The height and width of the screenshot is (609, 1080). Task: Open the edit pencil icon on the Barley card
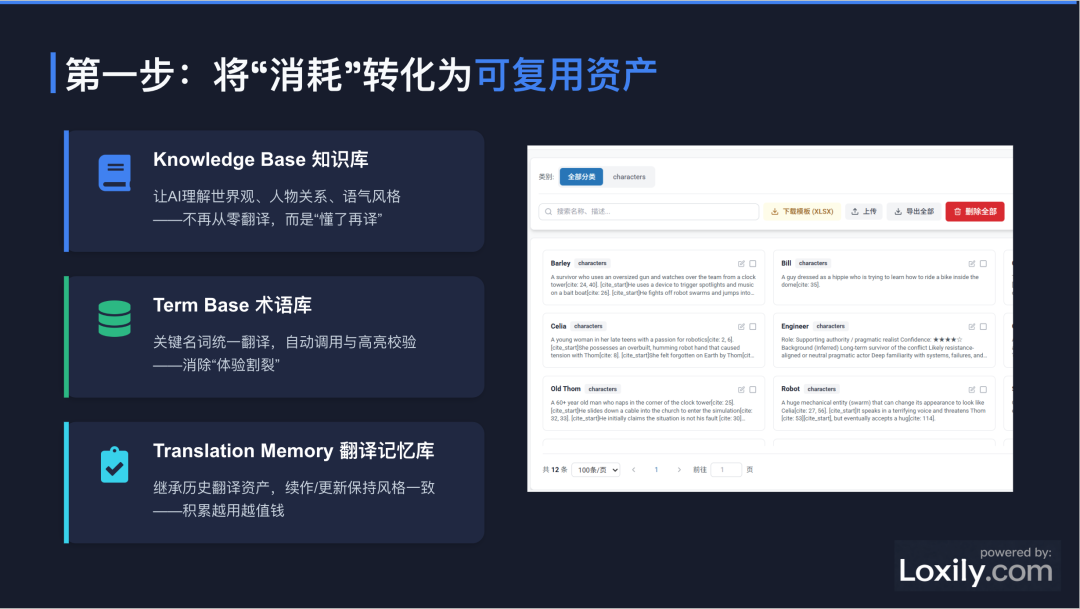coord(741,263)
